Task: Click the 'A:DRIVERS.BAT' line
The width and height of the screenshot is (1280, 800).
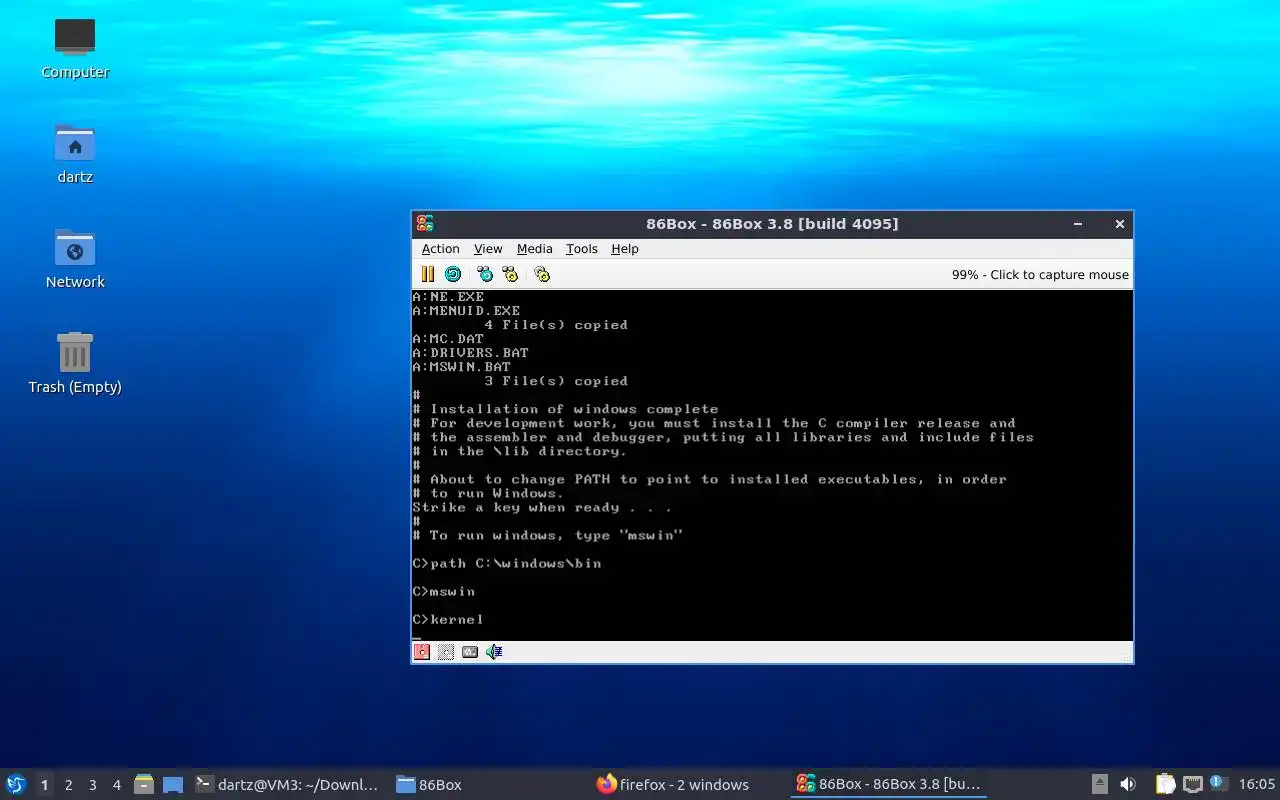Action: point(471,353)
